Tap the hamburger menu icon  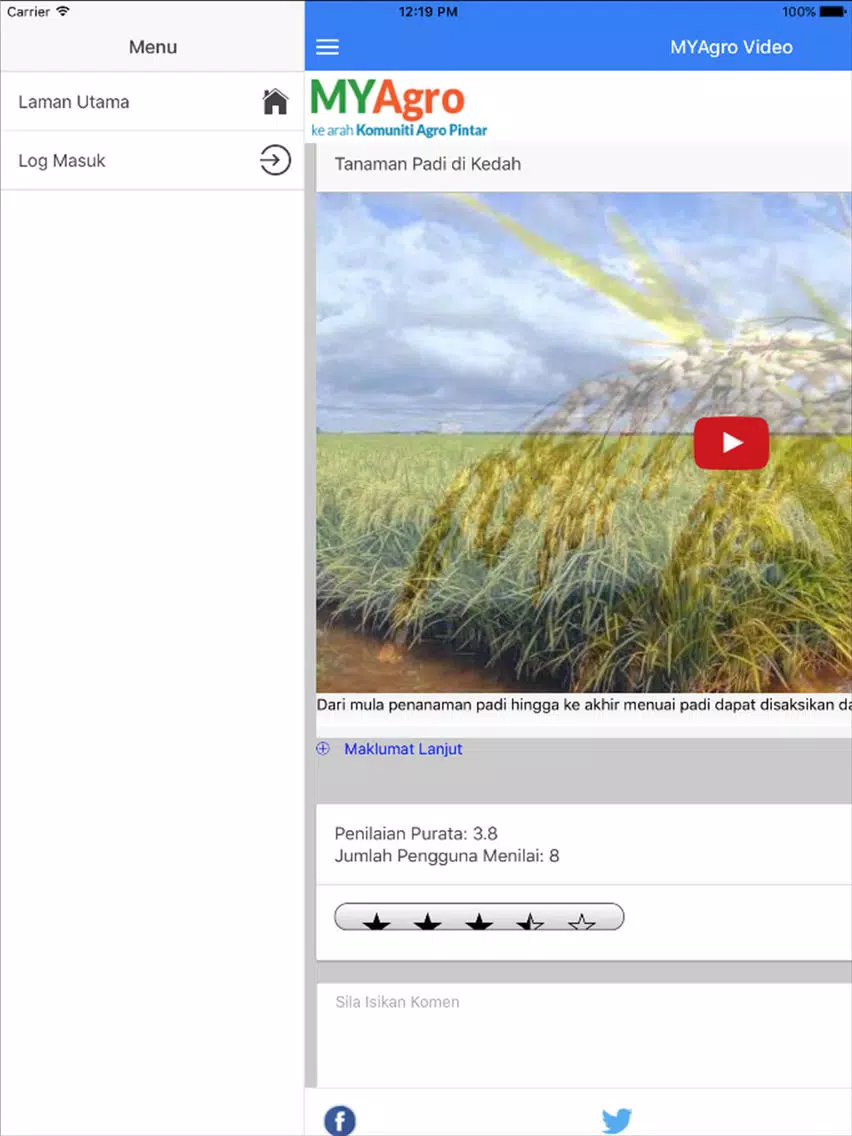(327, 47)
